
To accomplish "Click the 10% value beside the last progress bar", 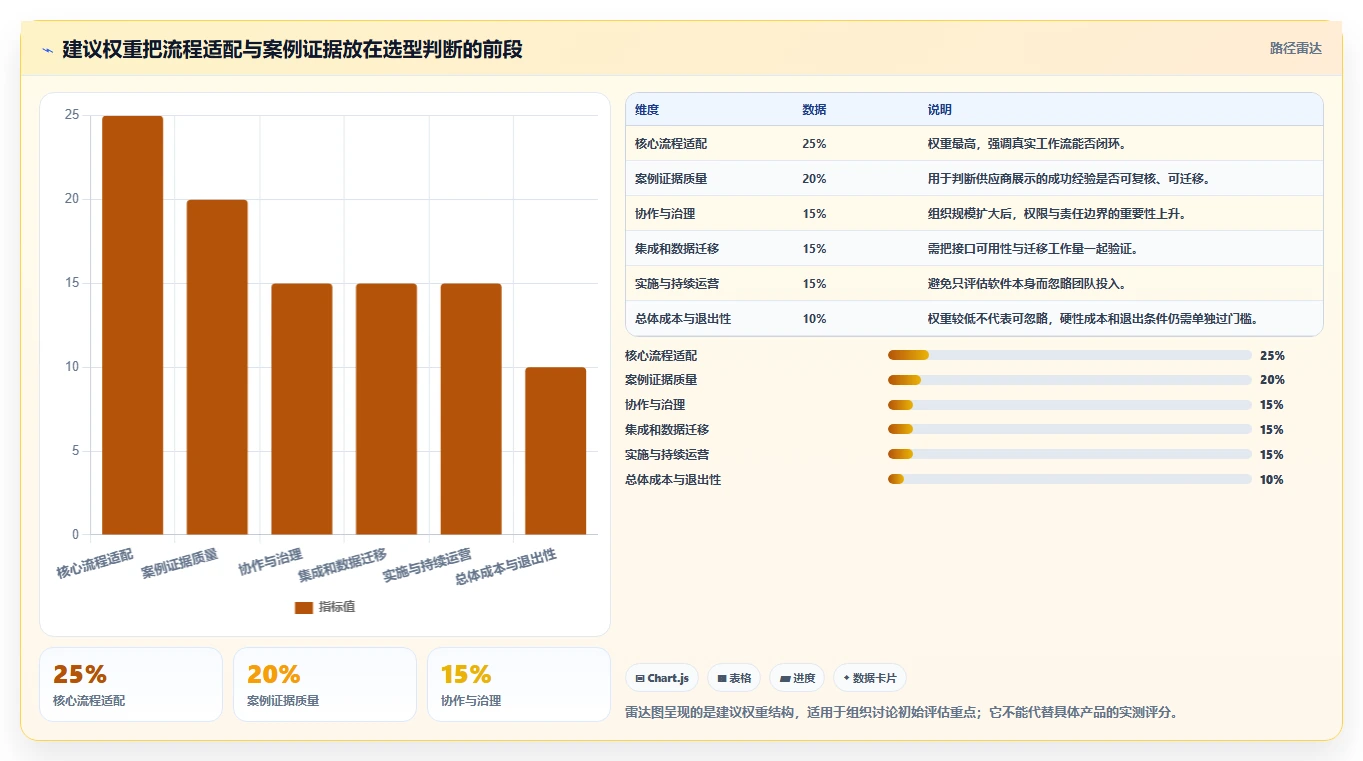I will [x=1272, y=480].
